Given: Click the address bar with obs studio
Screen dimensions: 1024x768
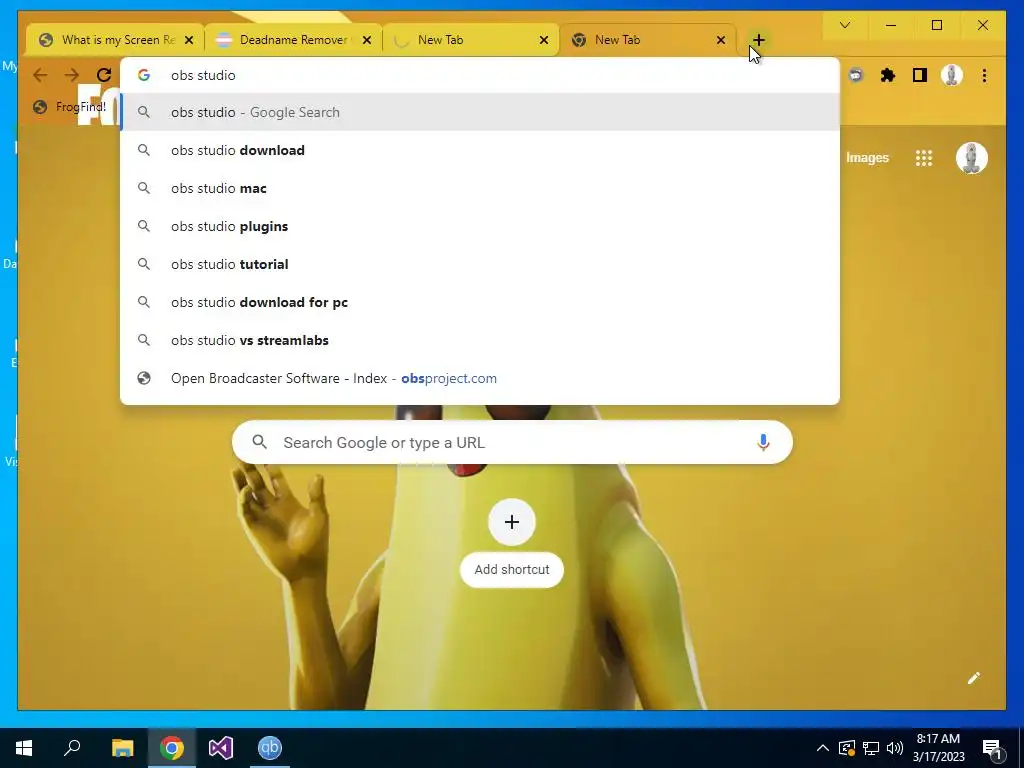Looking at the screenshot, I should [x=480, y=75].
